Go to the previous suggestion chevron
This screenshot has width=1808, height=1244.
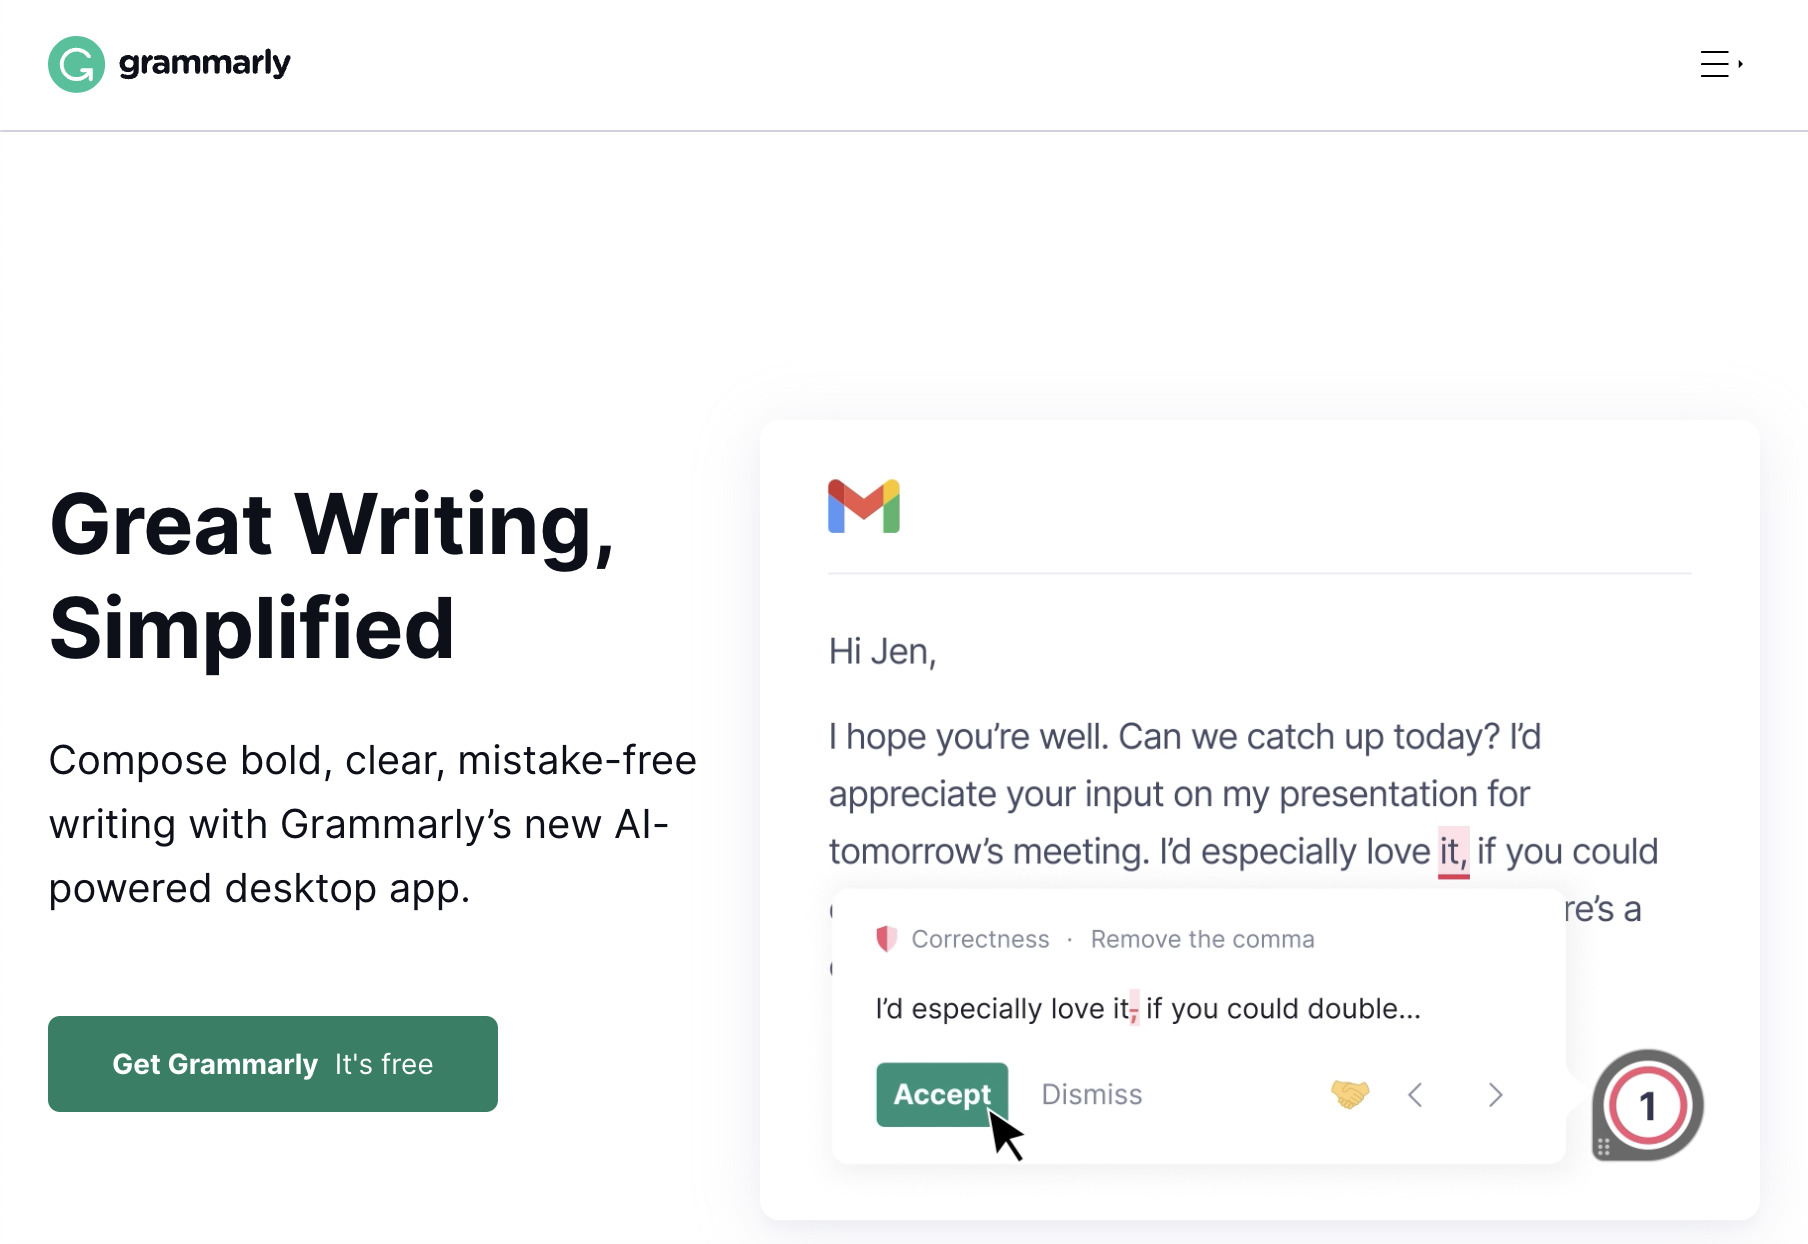1416,1095
